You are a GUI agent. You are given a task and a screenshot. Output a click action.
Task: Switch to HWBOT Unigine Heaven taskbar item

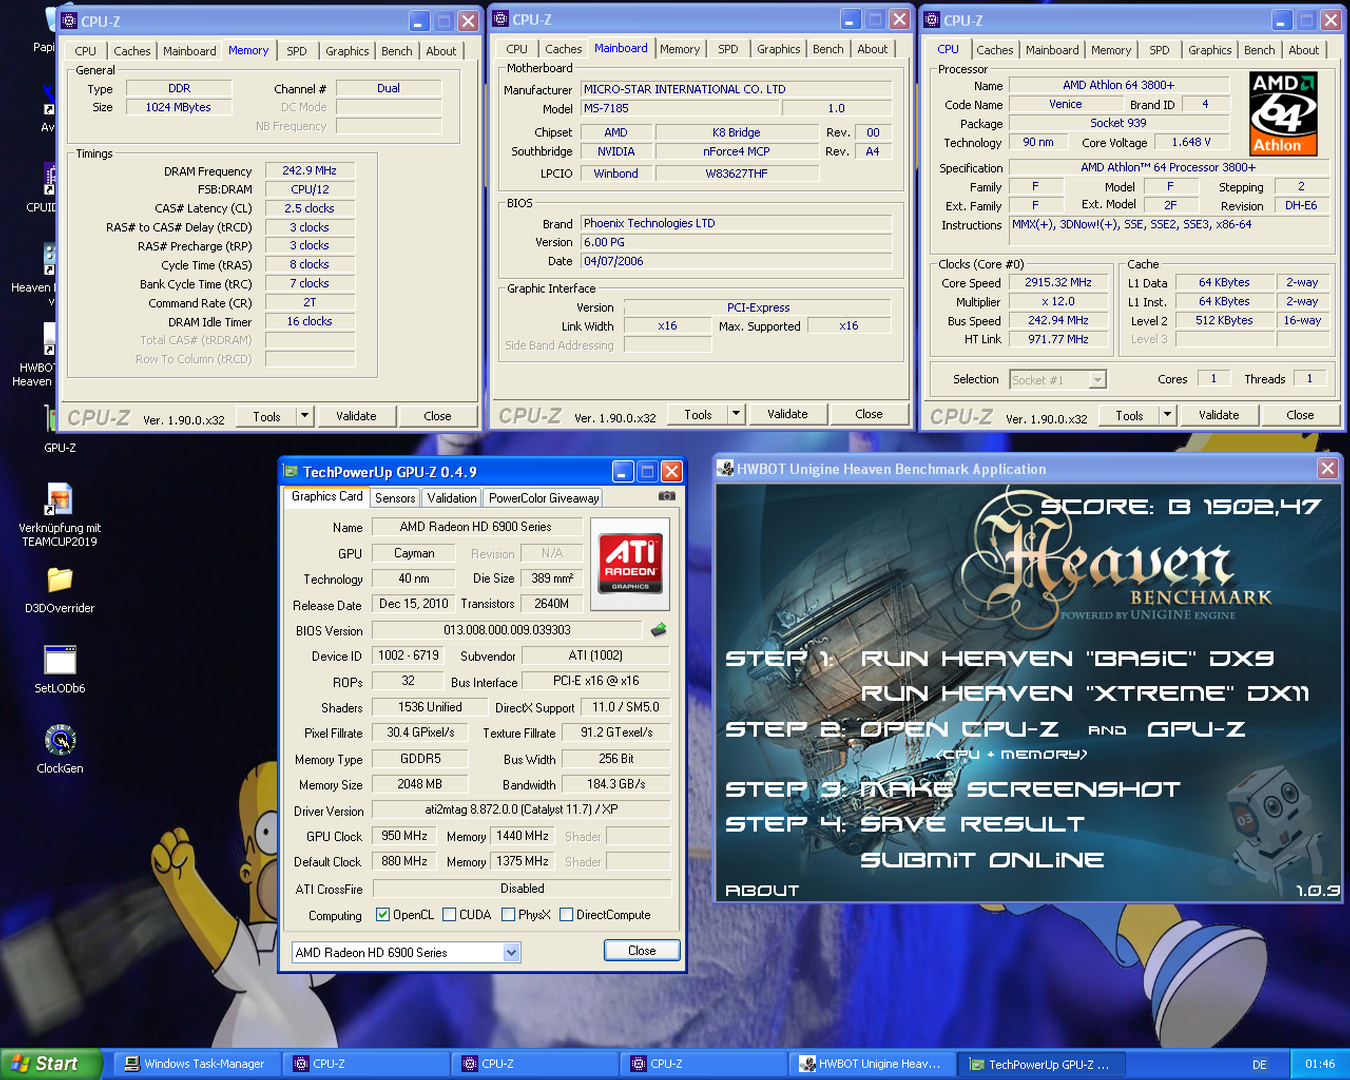tap(872, 1064)
